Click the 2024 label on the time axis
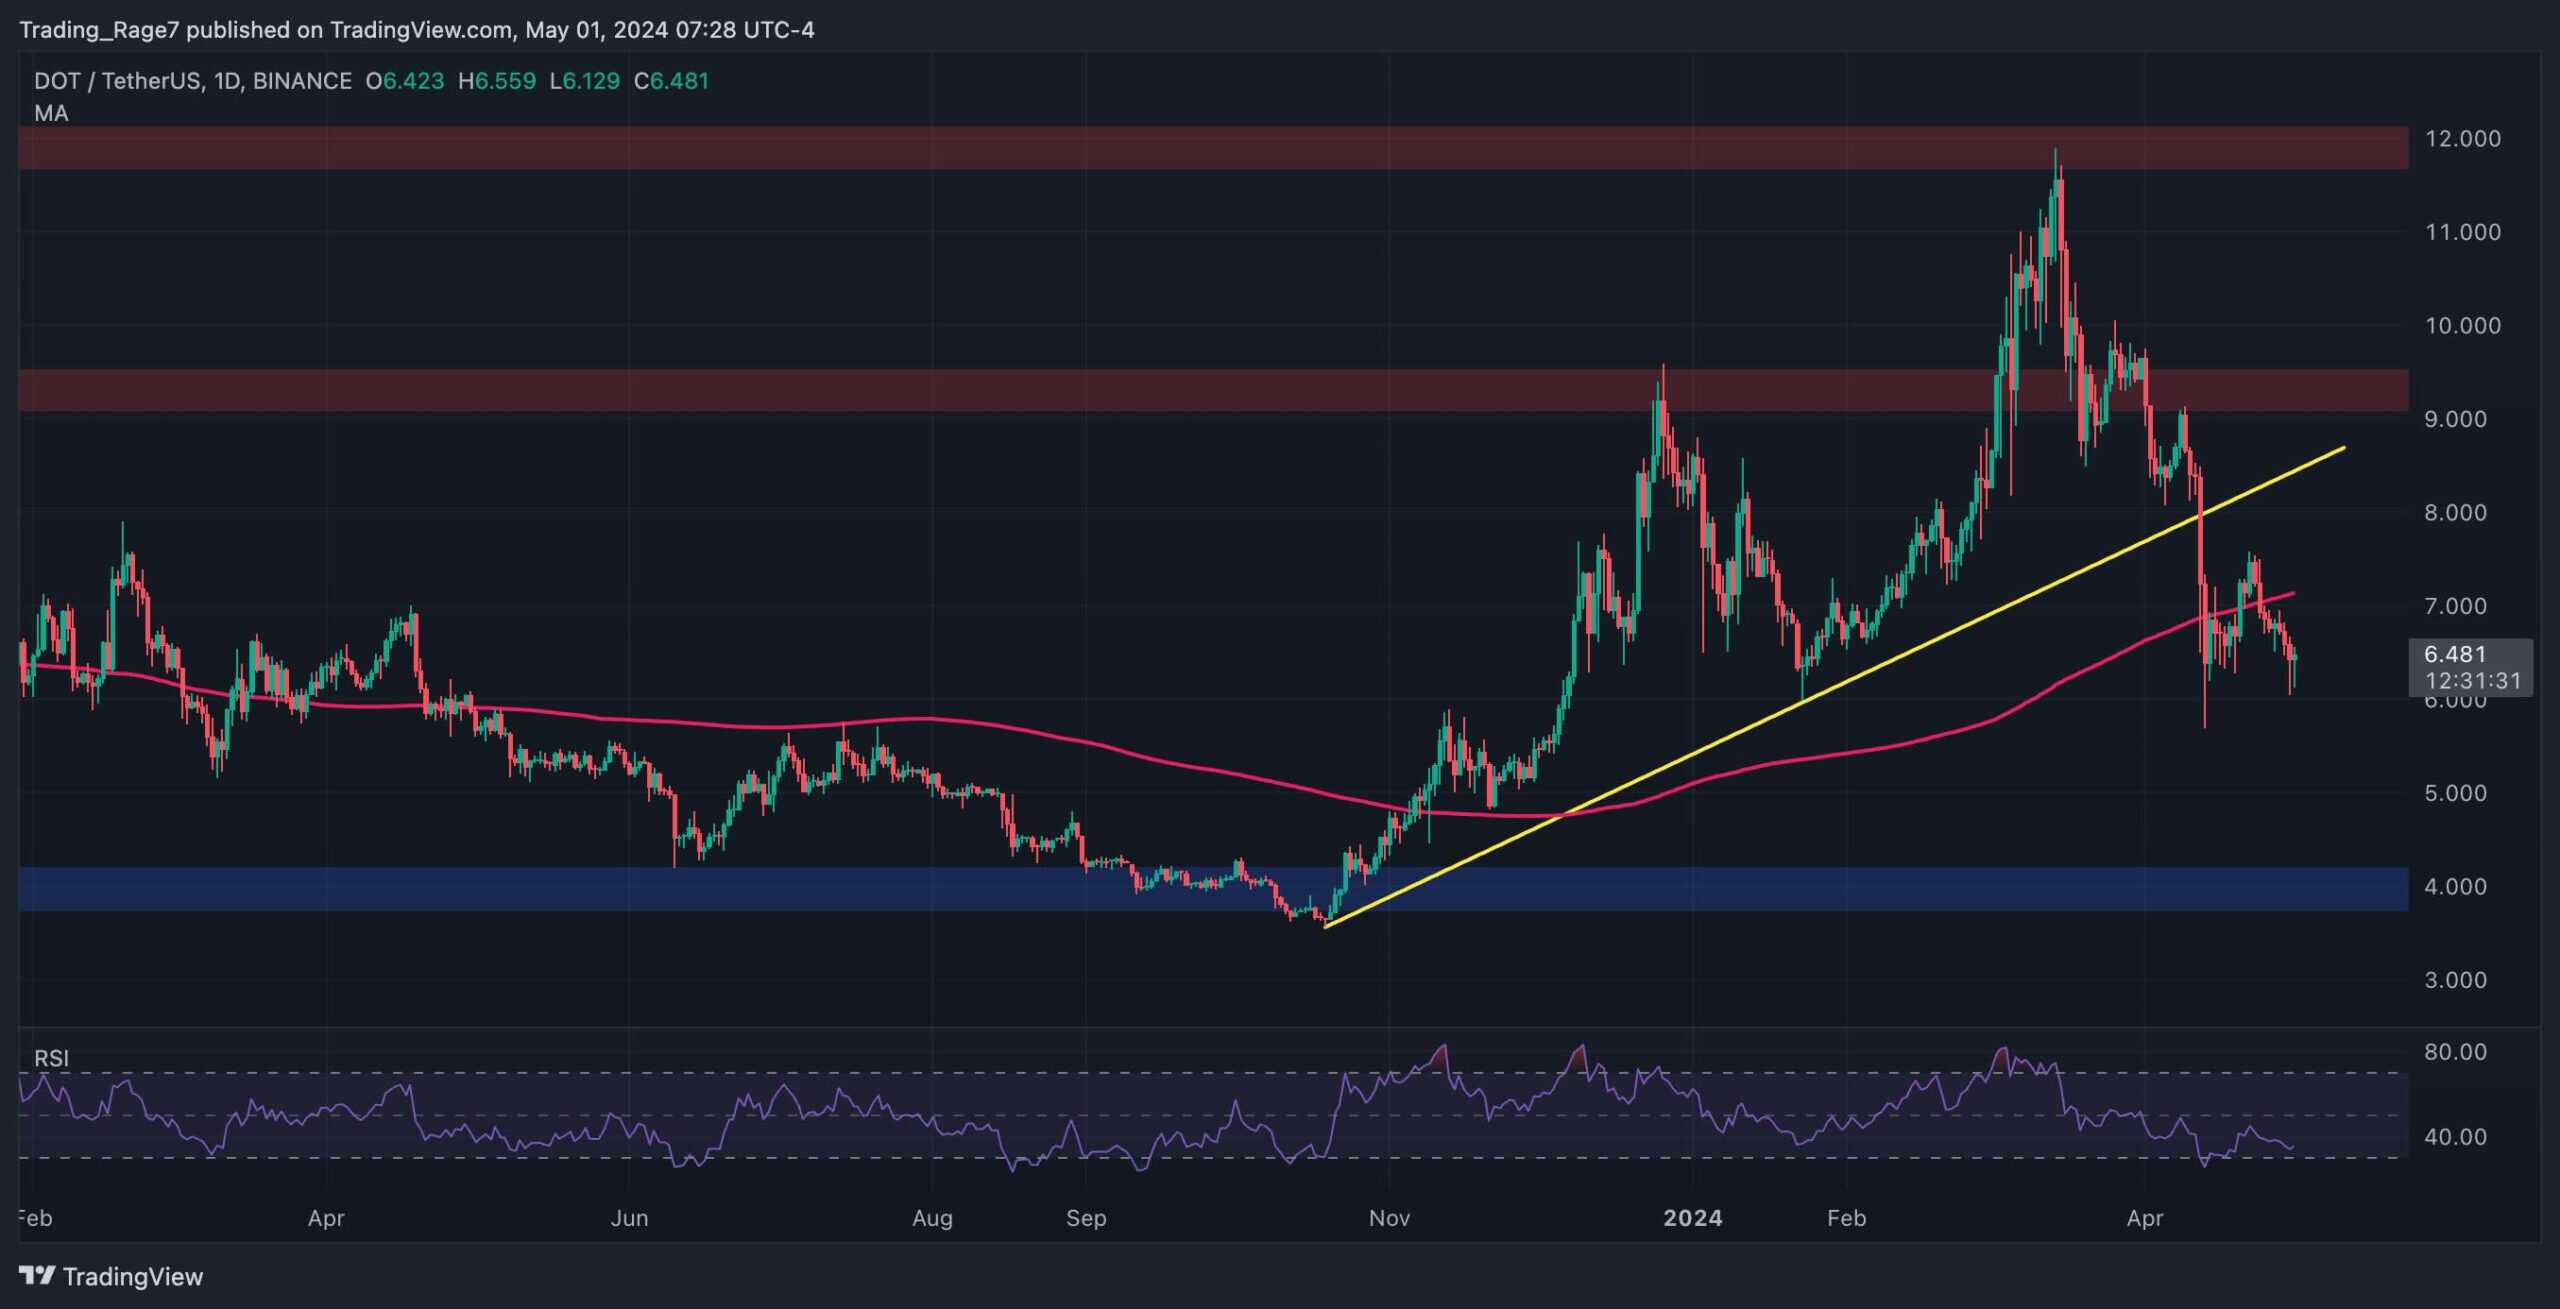Image resolution: width=2560 pixels, height=1309 pixels. pyautogui.click(x=1692, y=1218)
